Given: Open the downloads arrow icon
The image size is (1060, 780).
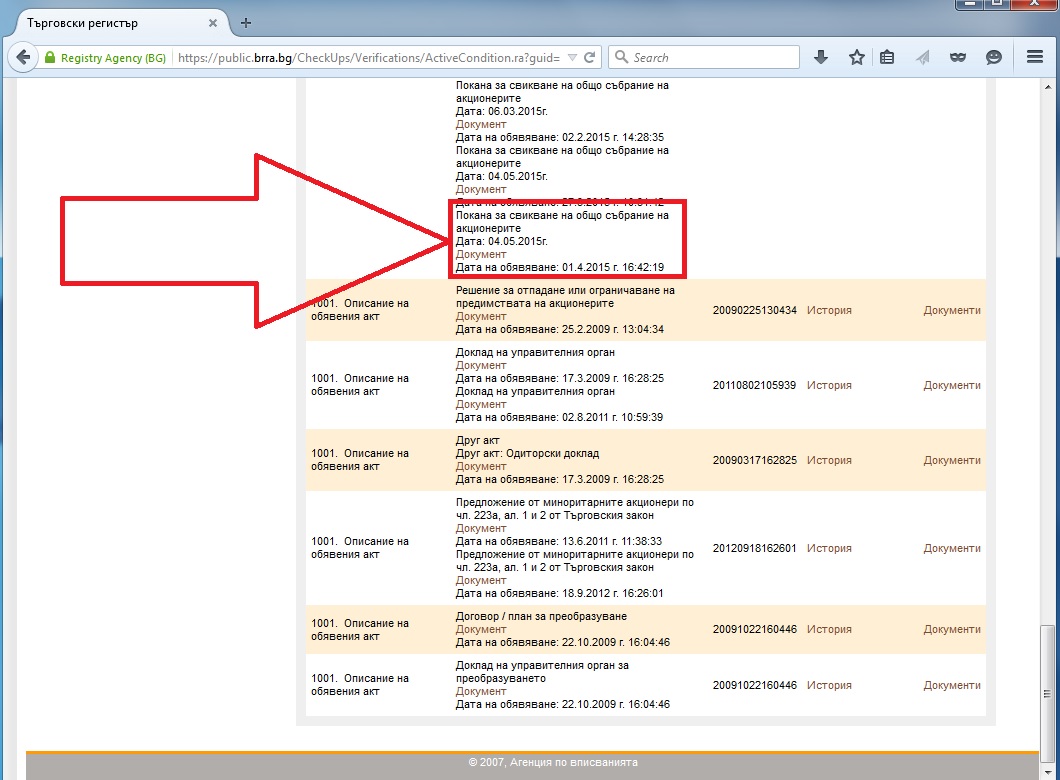Looking at the screenshot, I should click(x=821, y=58).
